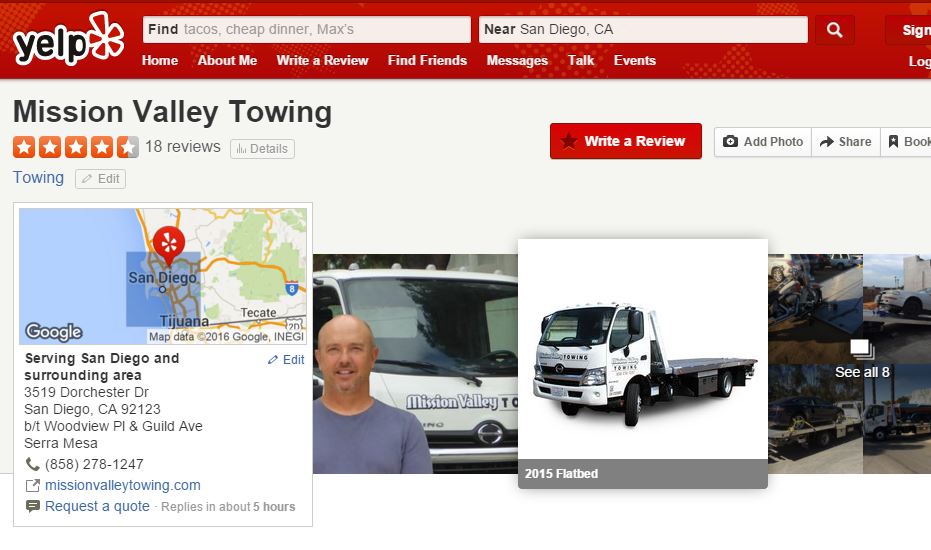Click the Serra Mesa neighborhood text
Screen dimensions: 931x550
61,443
